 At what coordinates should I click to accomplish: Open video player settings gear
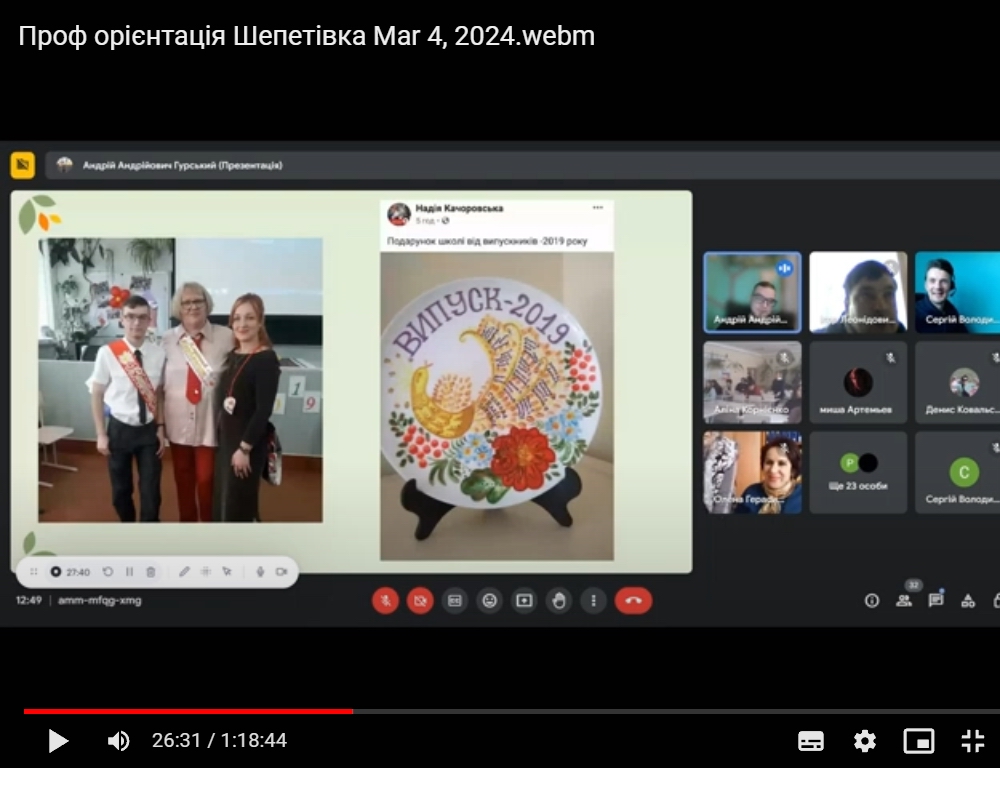pos(865,741)
